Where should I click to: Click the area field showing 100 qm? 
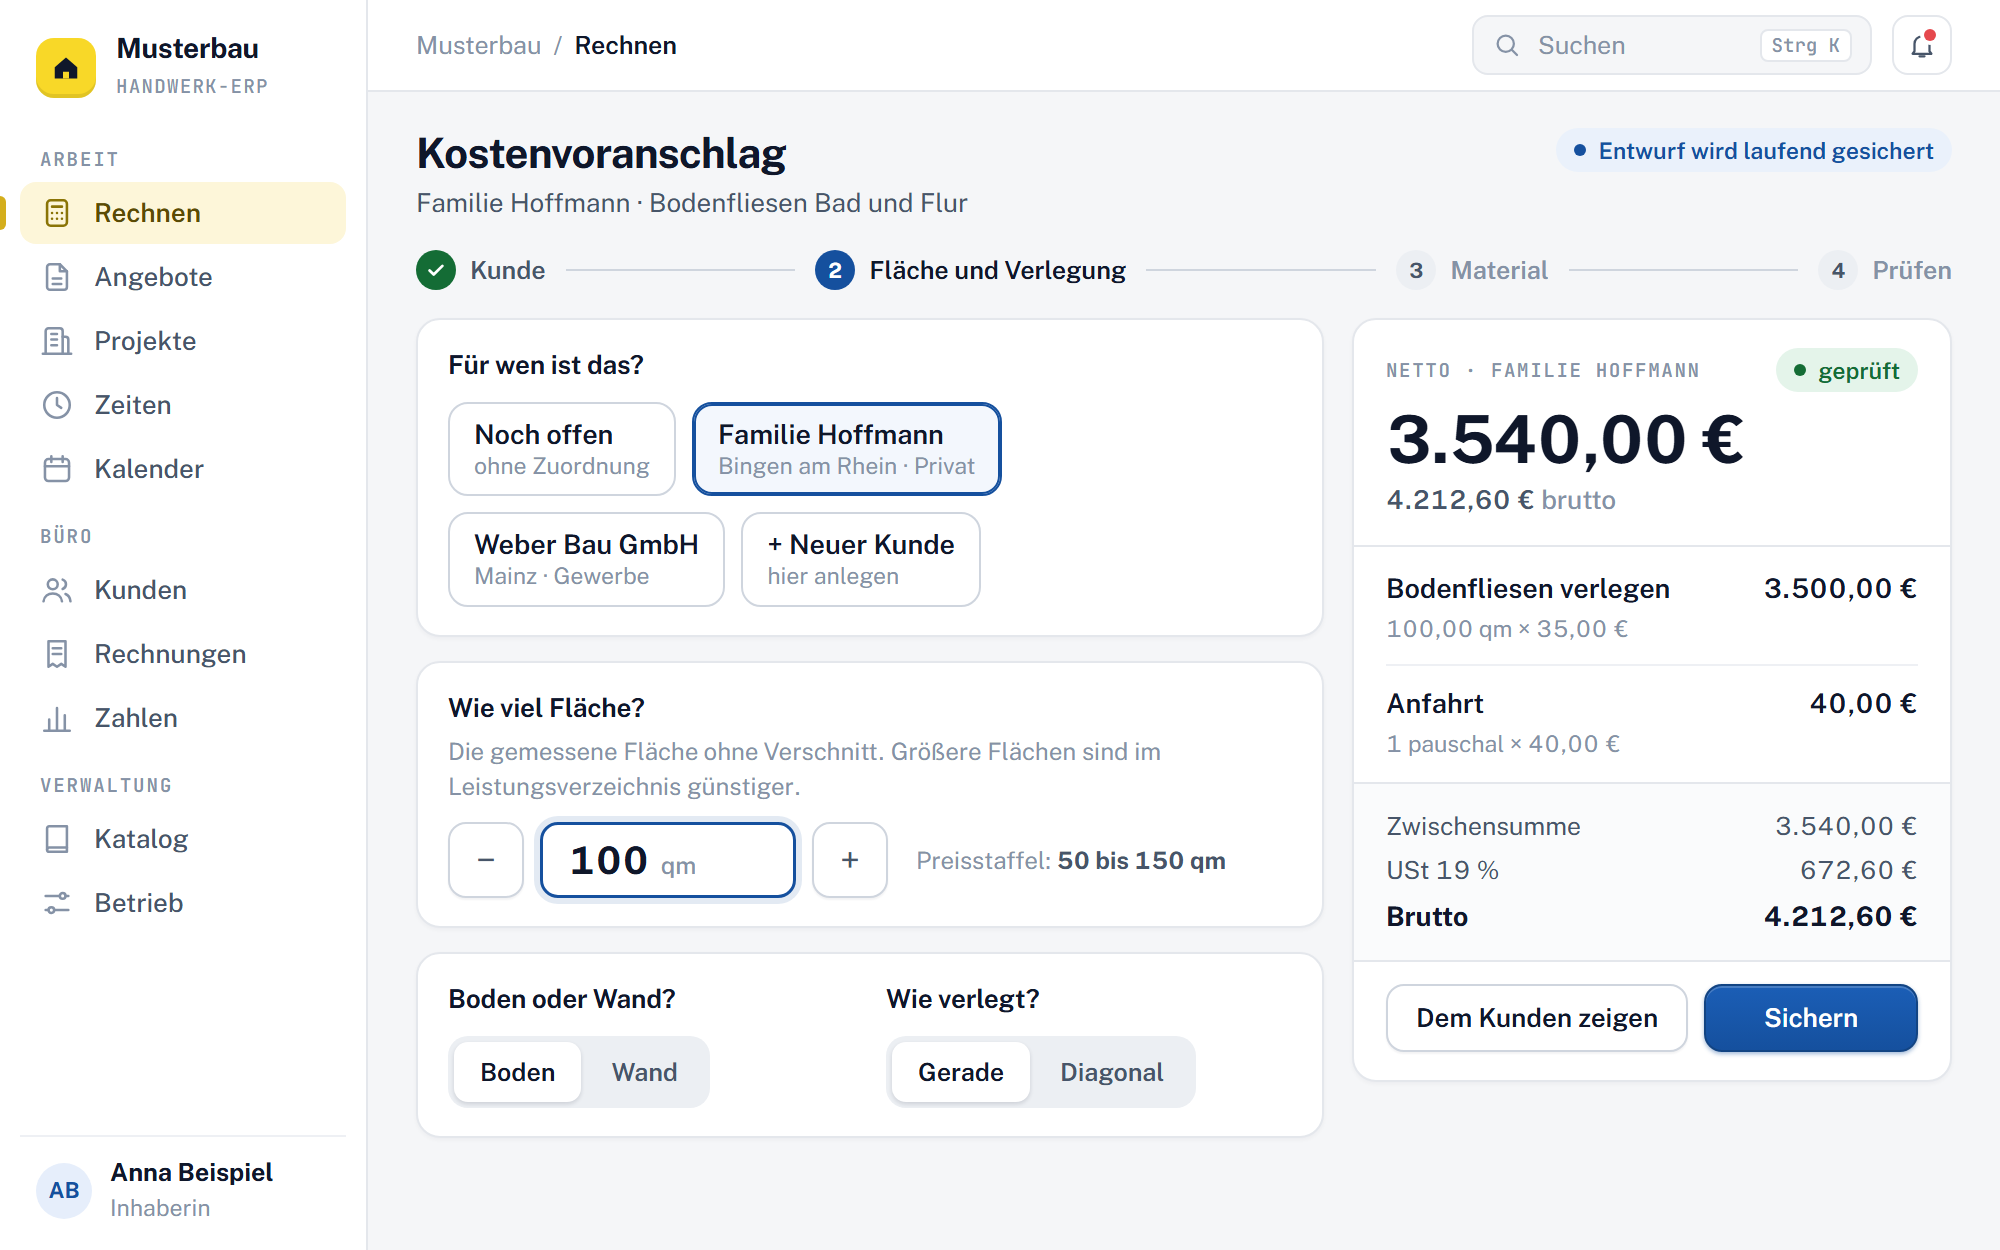(668, 860)
